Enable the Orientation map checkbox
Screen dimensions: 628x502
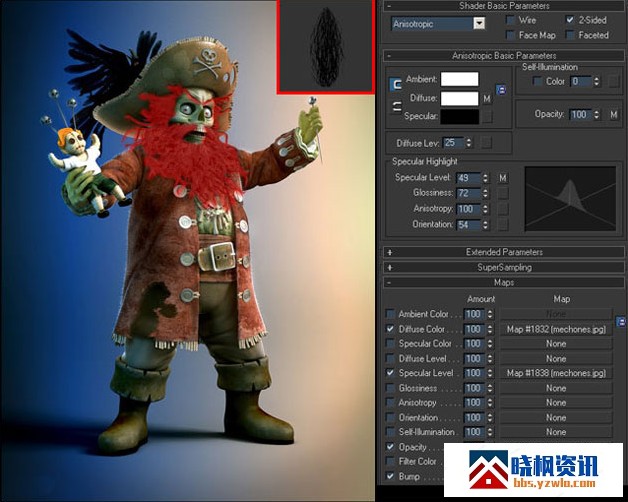[x=390, y=417]
